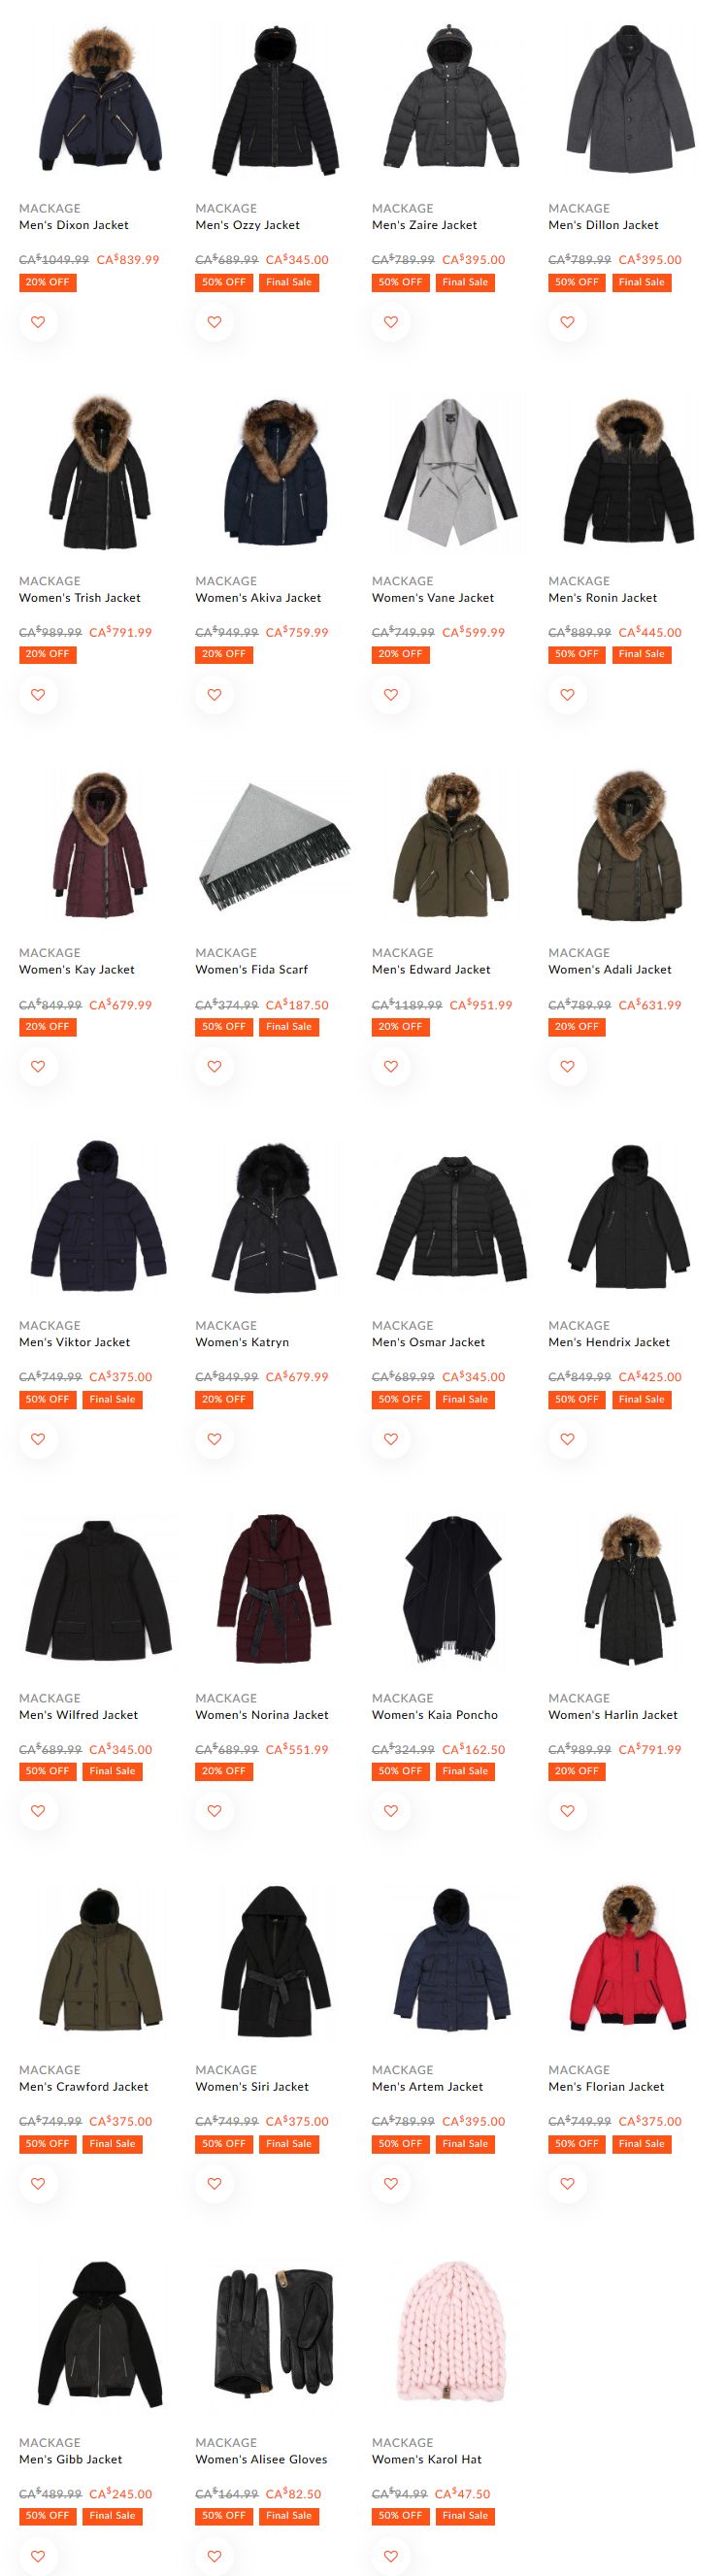Open Women's Akiva Jacket title link
This screenshot has width=728, height=2576.
[258, 598]
